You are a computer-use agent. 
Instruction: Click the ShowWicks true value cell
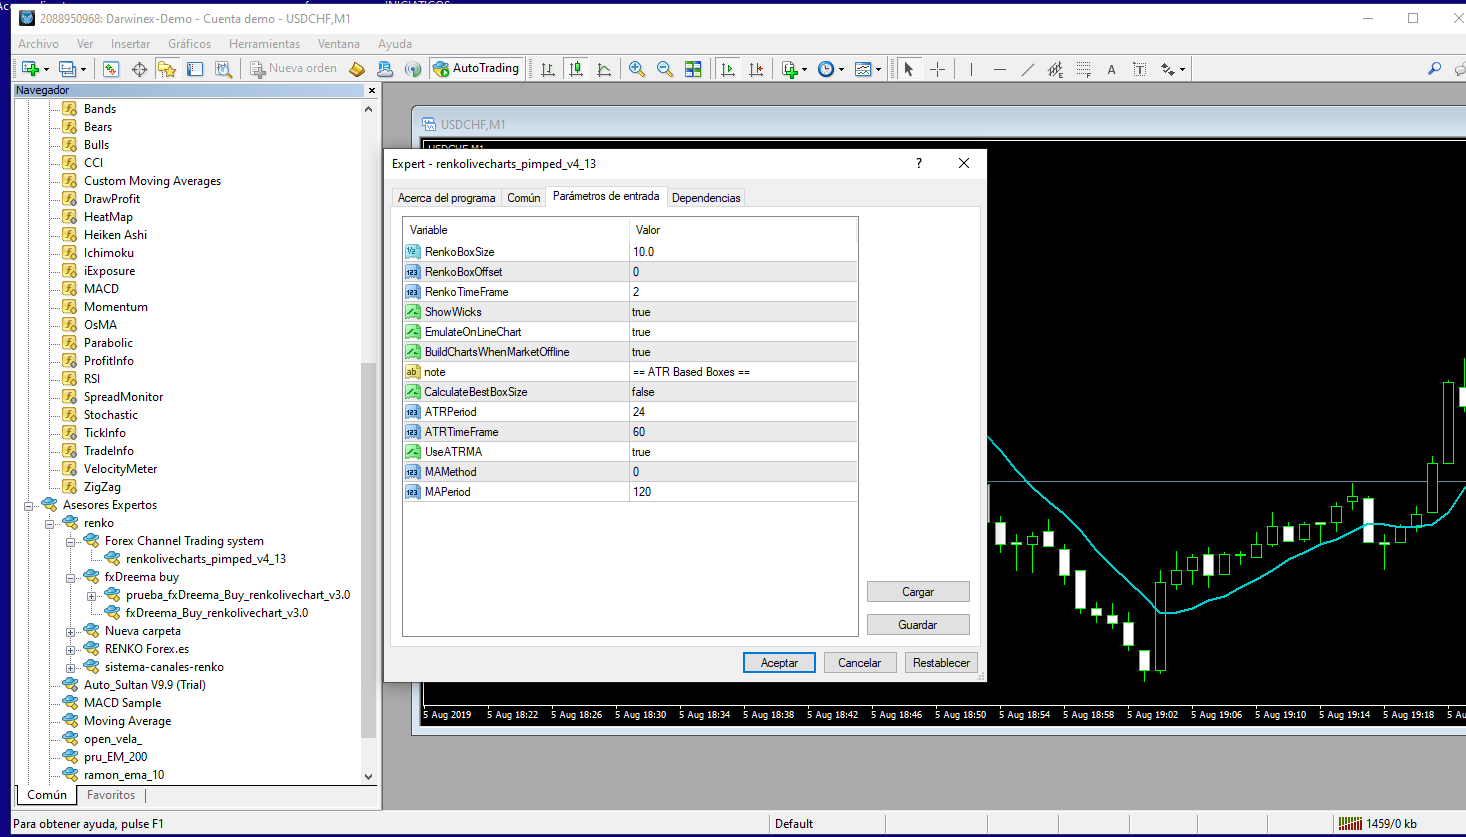(743, 312)
